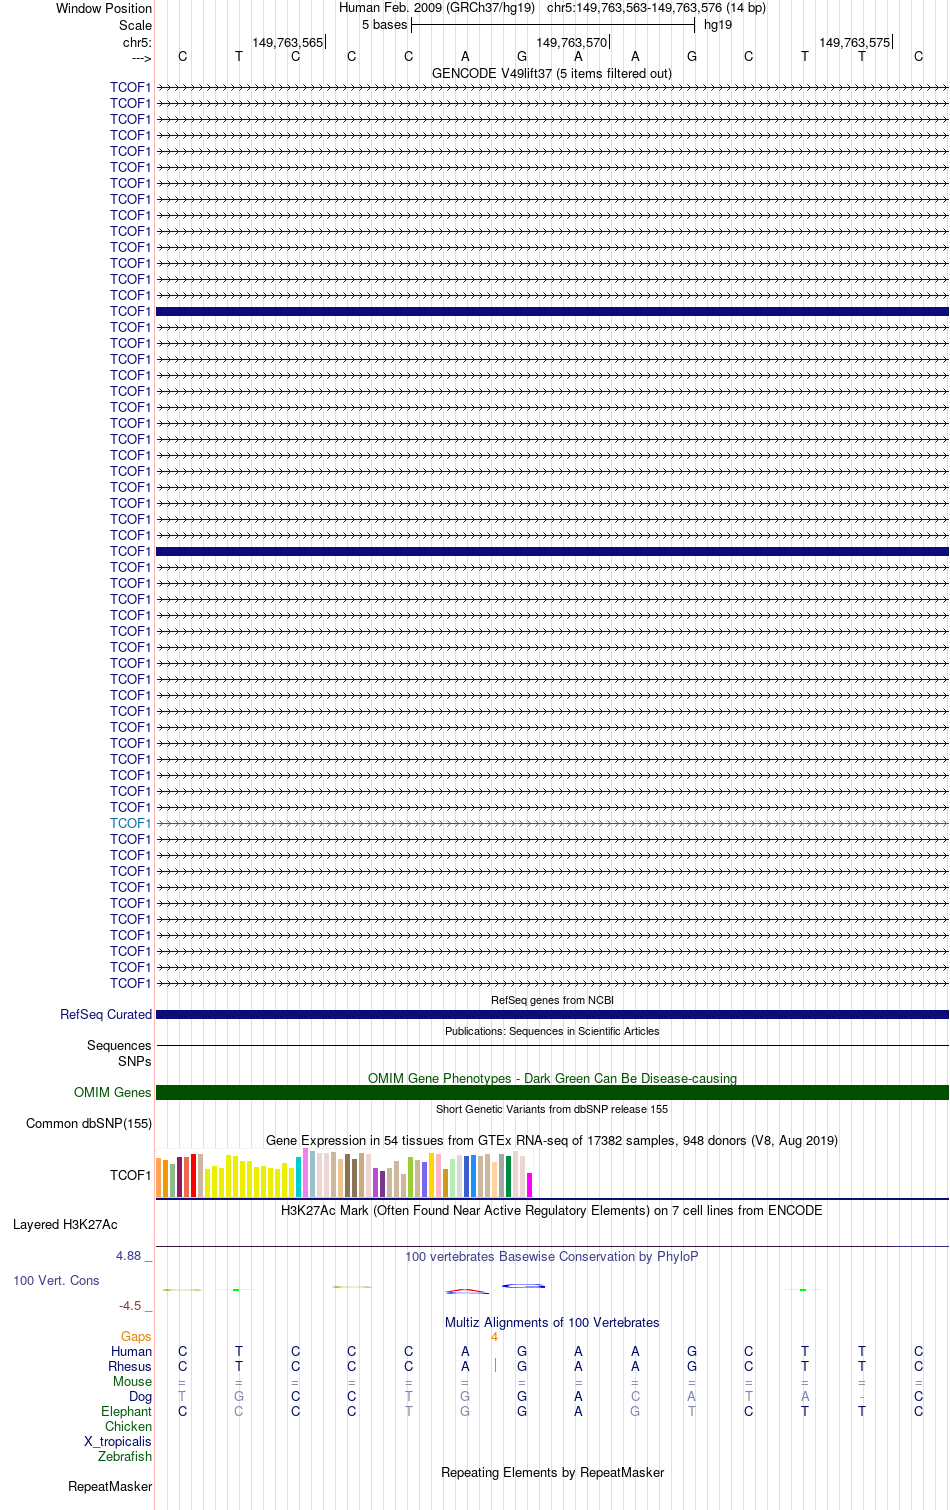
Task: Open GENCODE V49lift37 track title
Action: click(552, 73)
